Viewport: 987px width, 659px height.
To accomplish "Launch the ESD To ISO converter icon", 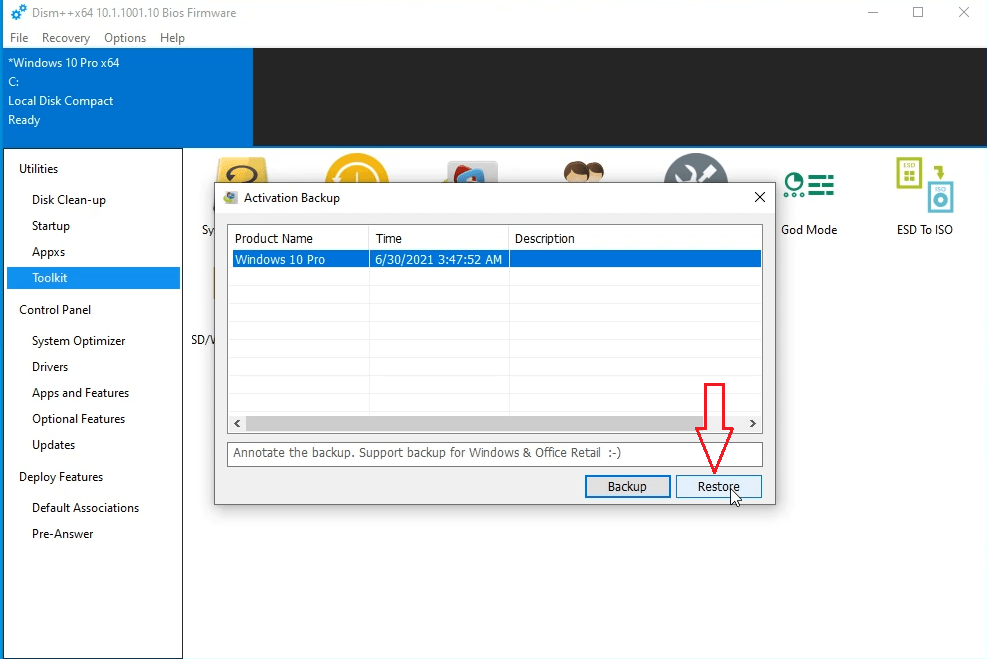I will pyautogui.click(x=925, y=184).
